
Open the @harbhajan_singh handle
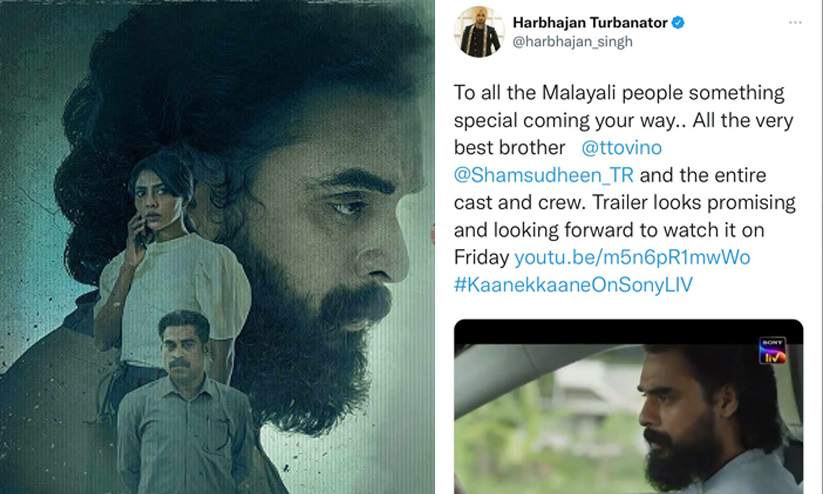pyautogui.click(x=572, y=41)
